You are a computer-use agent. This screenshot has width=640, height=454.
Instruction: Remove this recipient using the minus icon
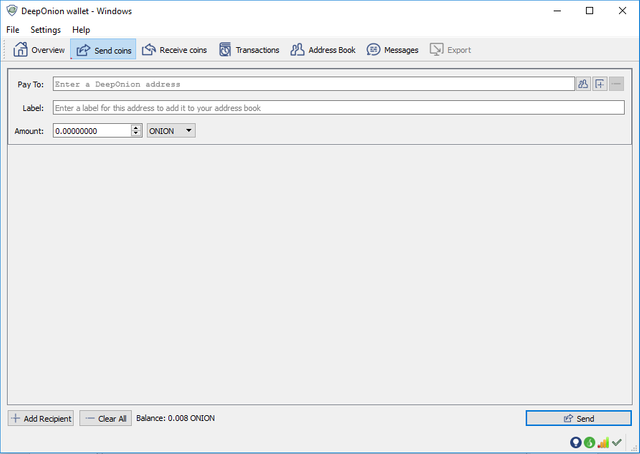(x=616, y=84)
